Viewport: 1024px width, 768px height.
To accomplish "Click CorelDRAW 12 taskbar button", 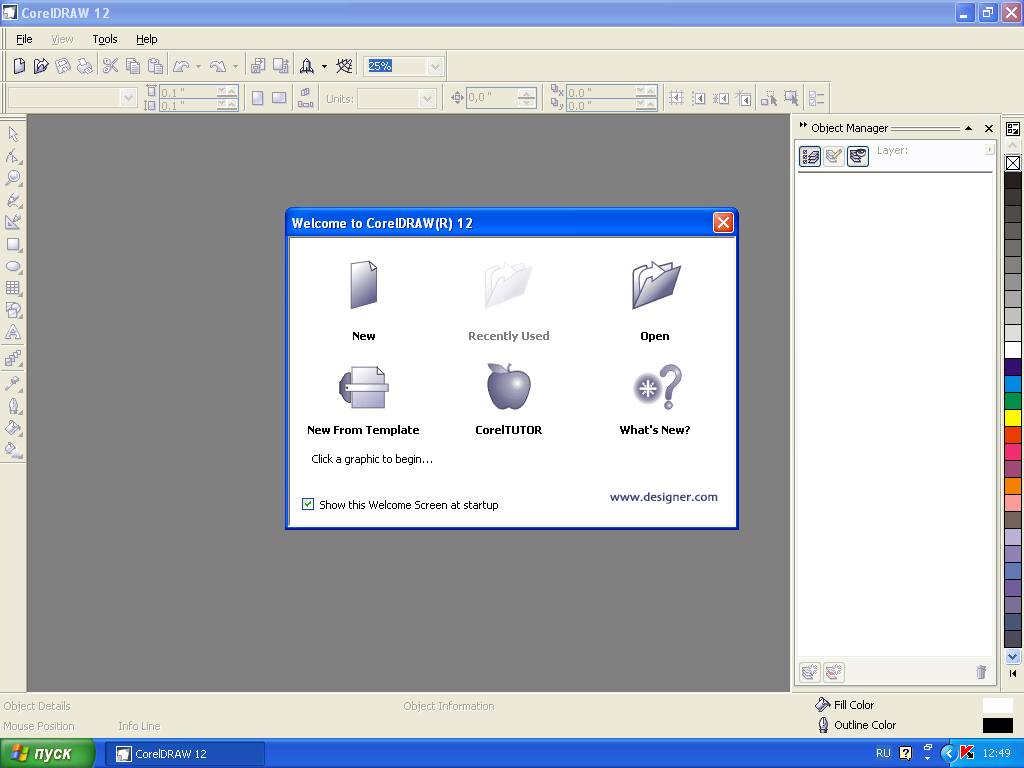I will 185,754.
